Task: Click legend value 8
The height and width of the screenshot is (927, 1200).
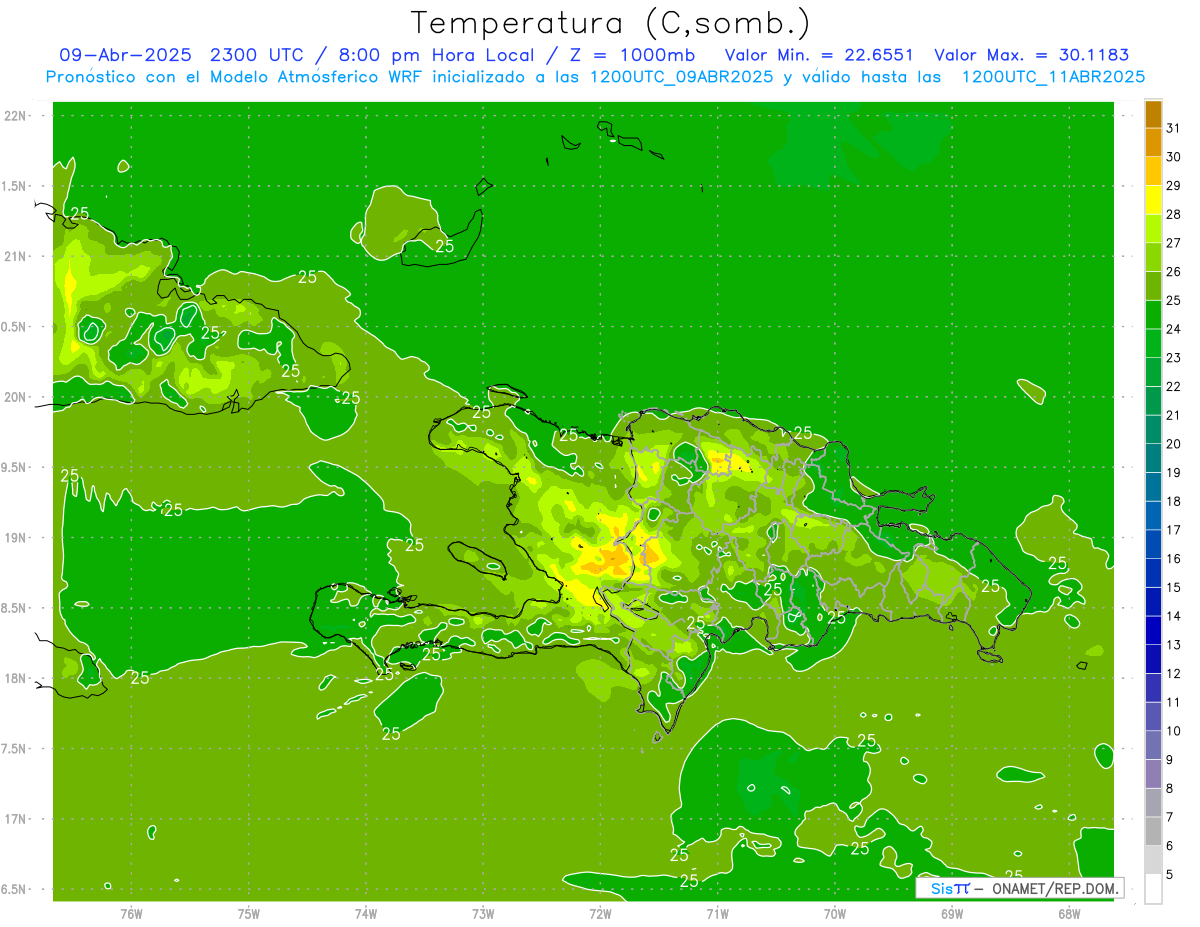Action: (1170, 788)
